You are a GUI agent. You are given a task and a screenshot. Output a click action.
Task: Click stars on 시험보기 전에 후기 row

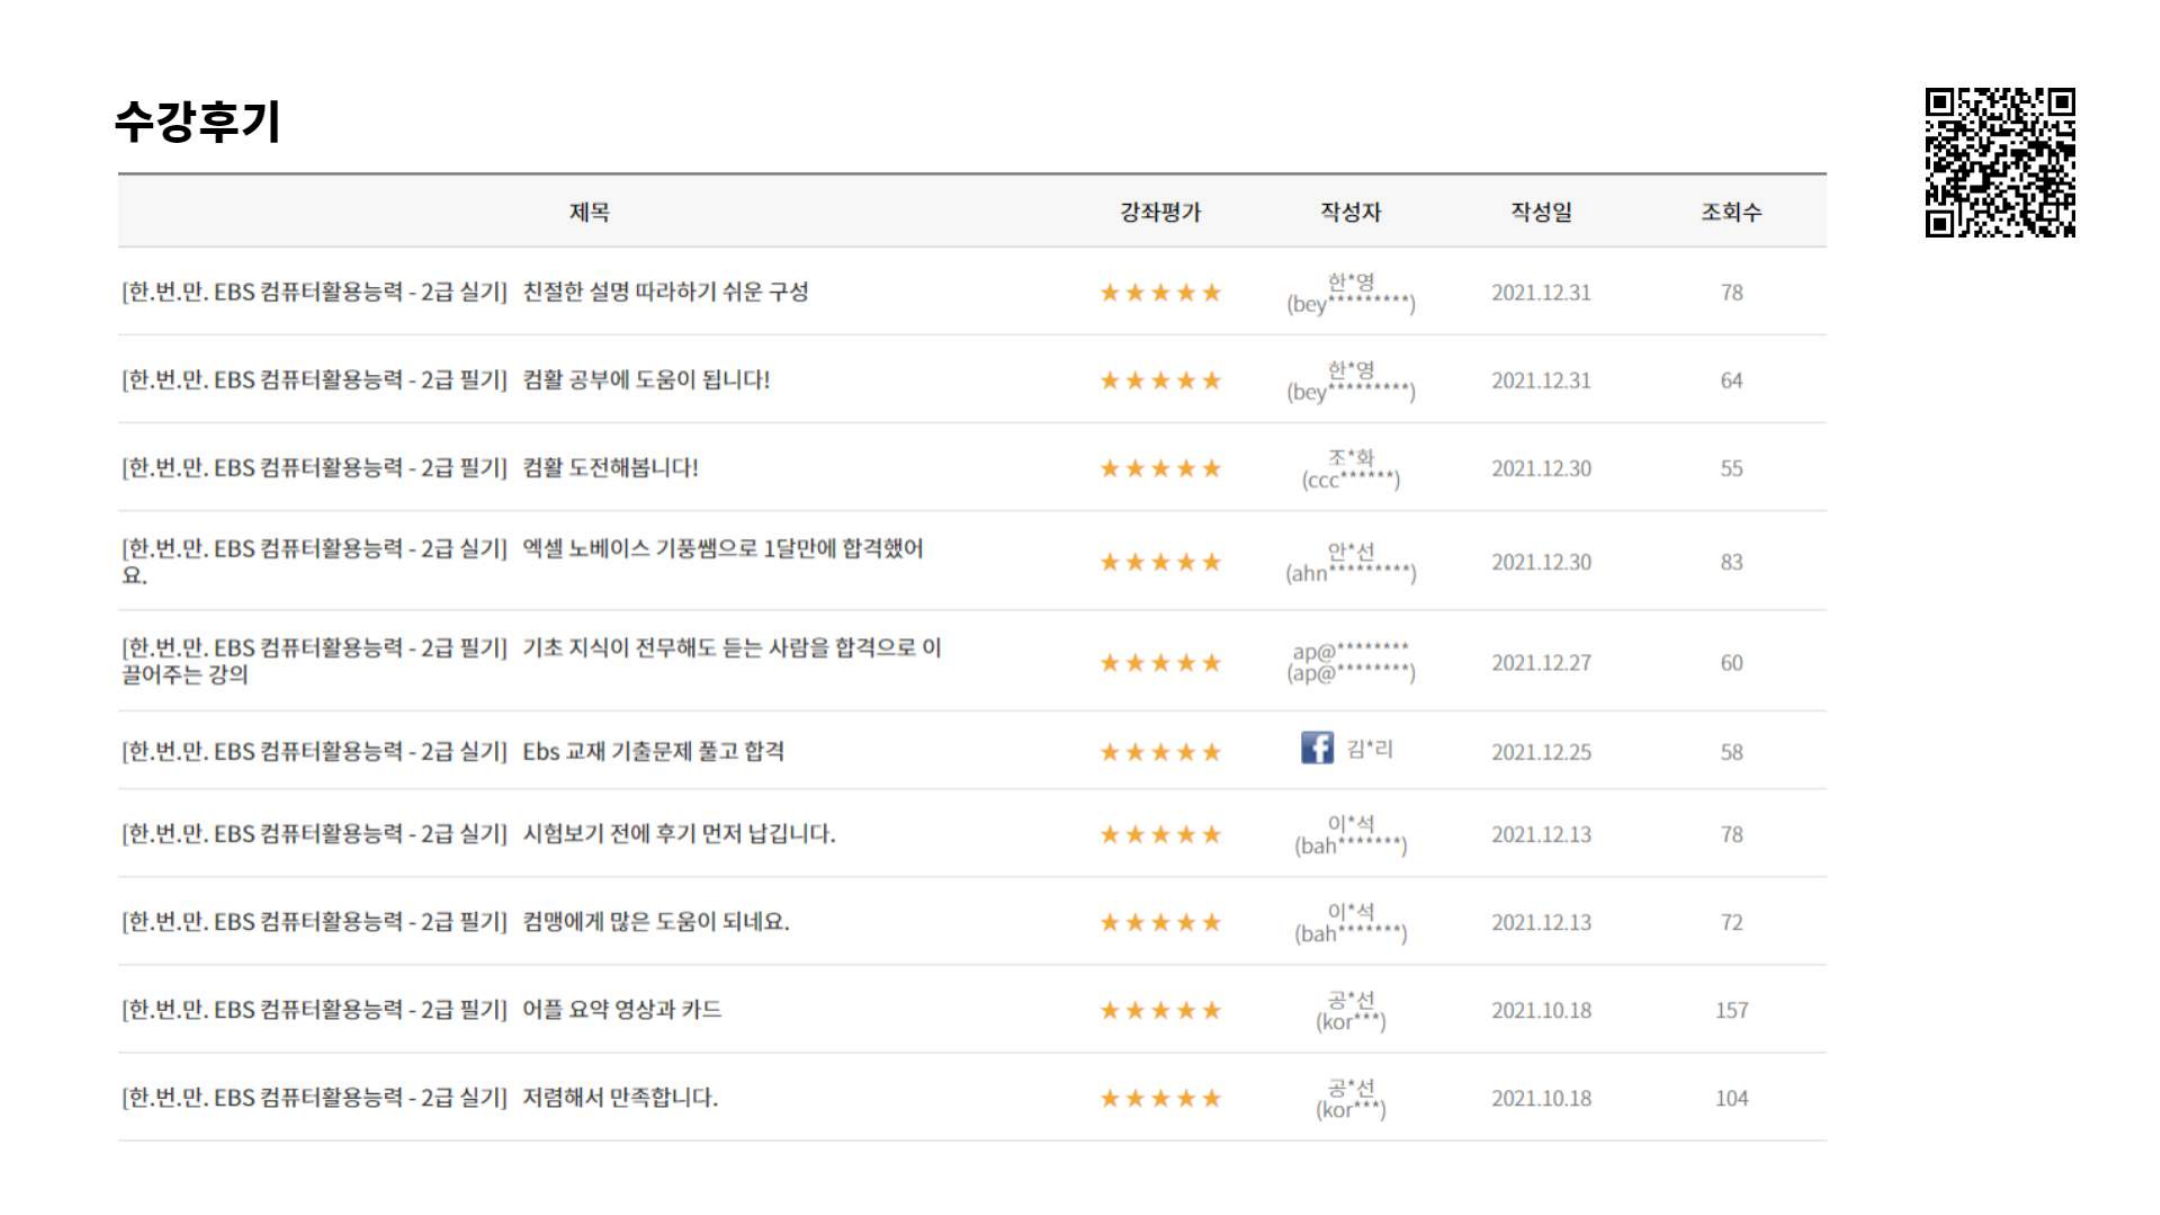[1160, 834]
